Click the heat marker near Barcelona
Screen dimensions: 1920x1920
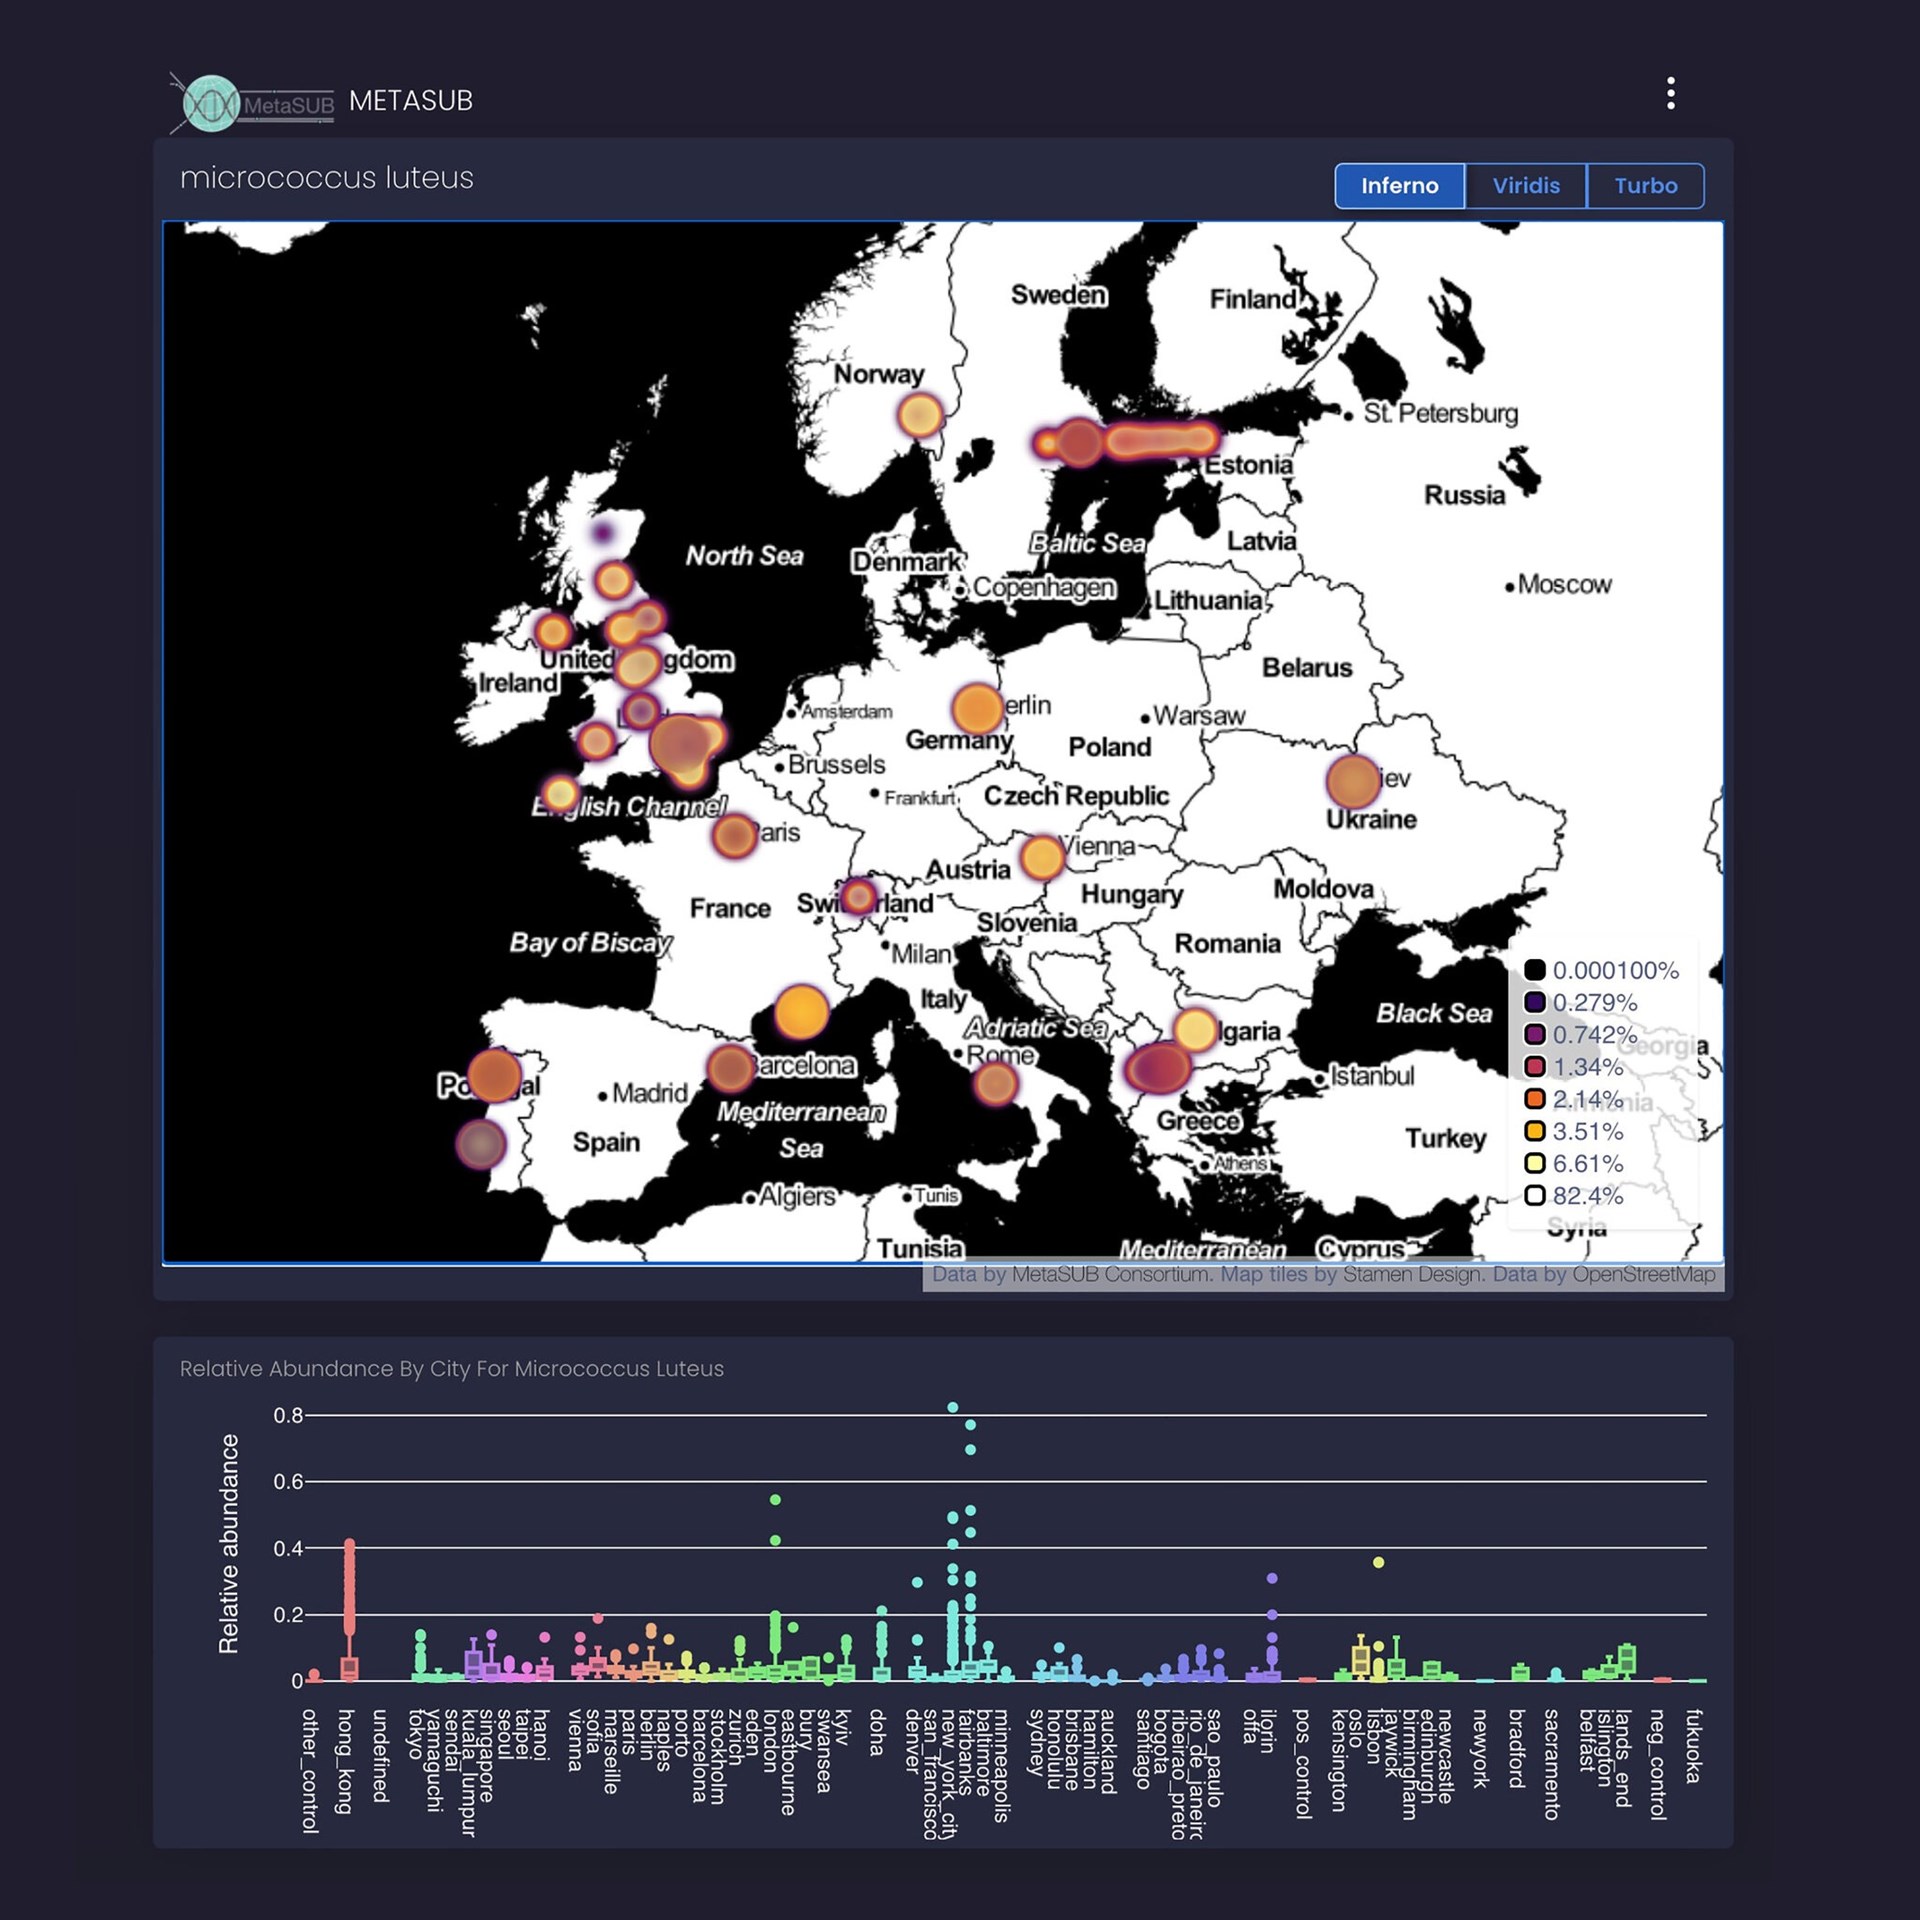point(730,1068)
